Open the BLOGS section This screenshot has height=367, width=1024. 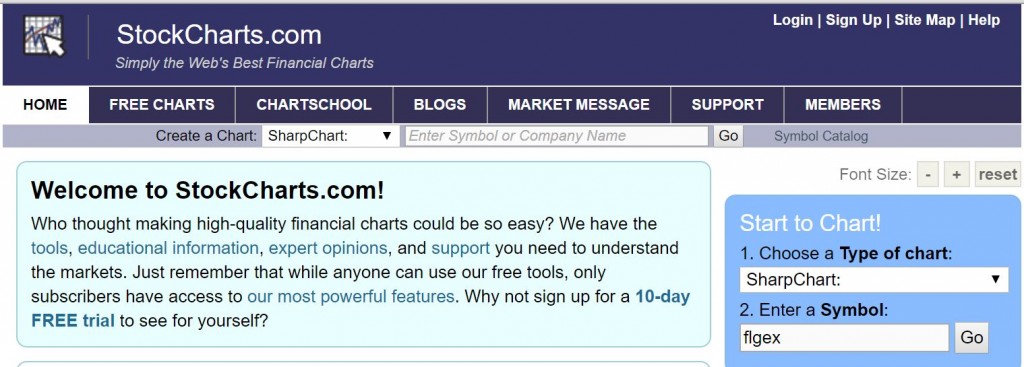pos(440,104)
